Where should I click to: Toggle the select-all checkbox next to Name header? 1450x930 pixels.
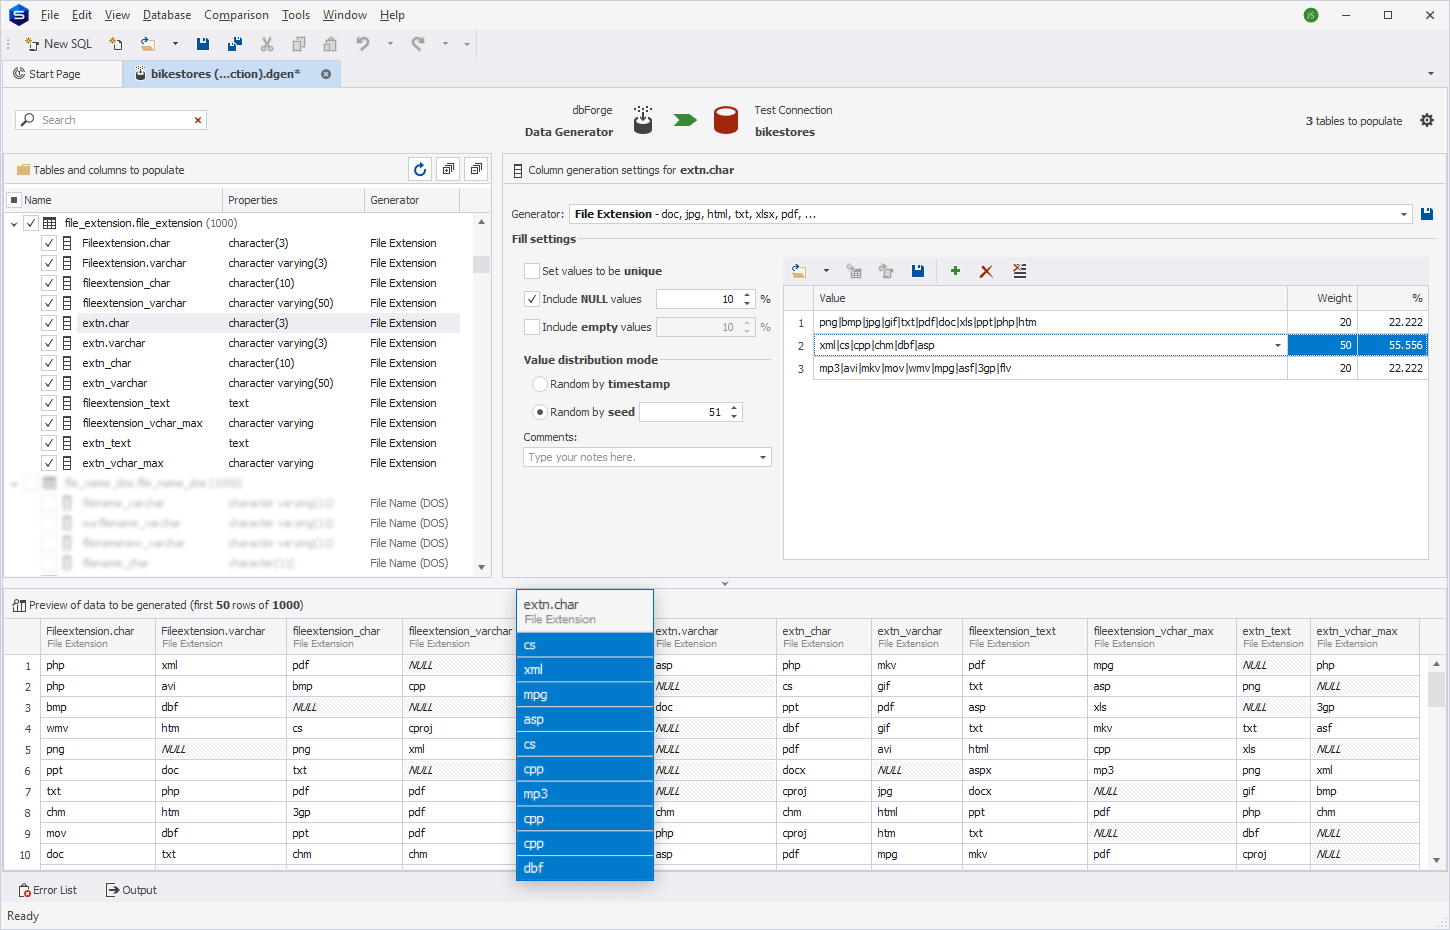click(x=14, y=200)
